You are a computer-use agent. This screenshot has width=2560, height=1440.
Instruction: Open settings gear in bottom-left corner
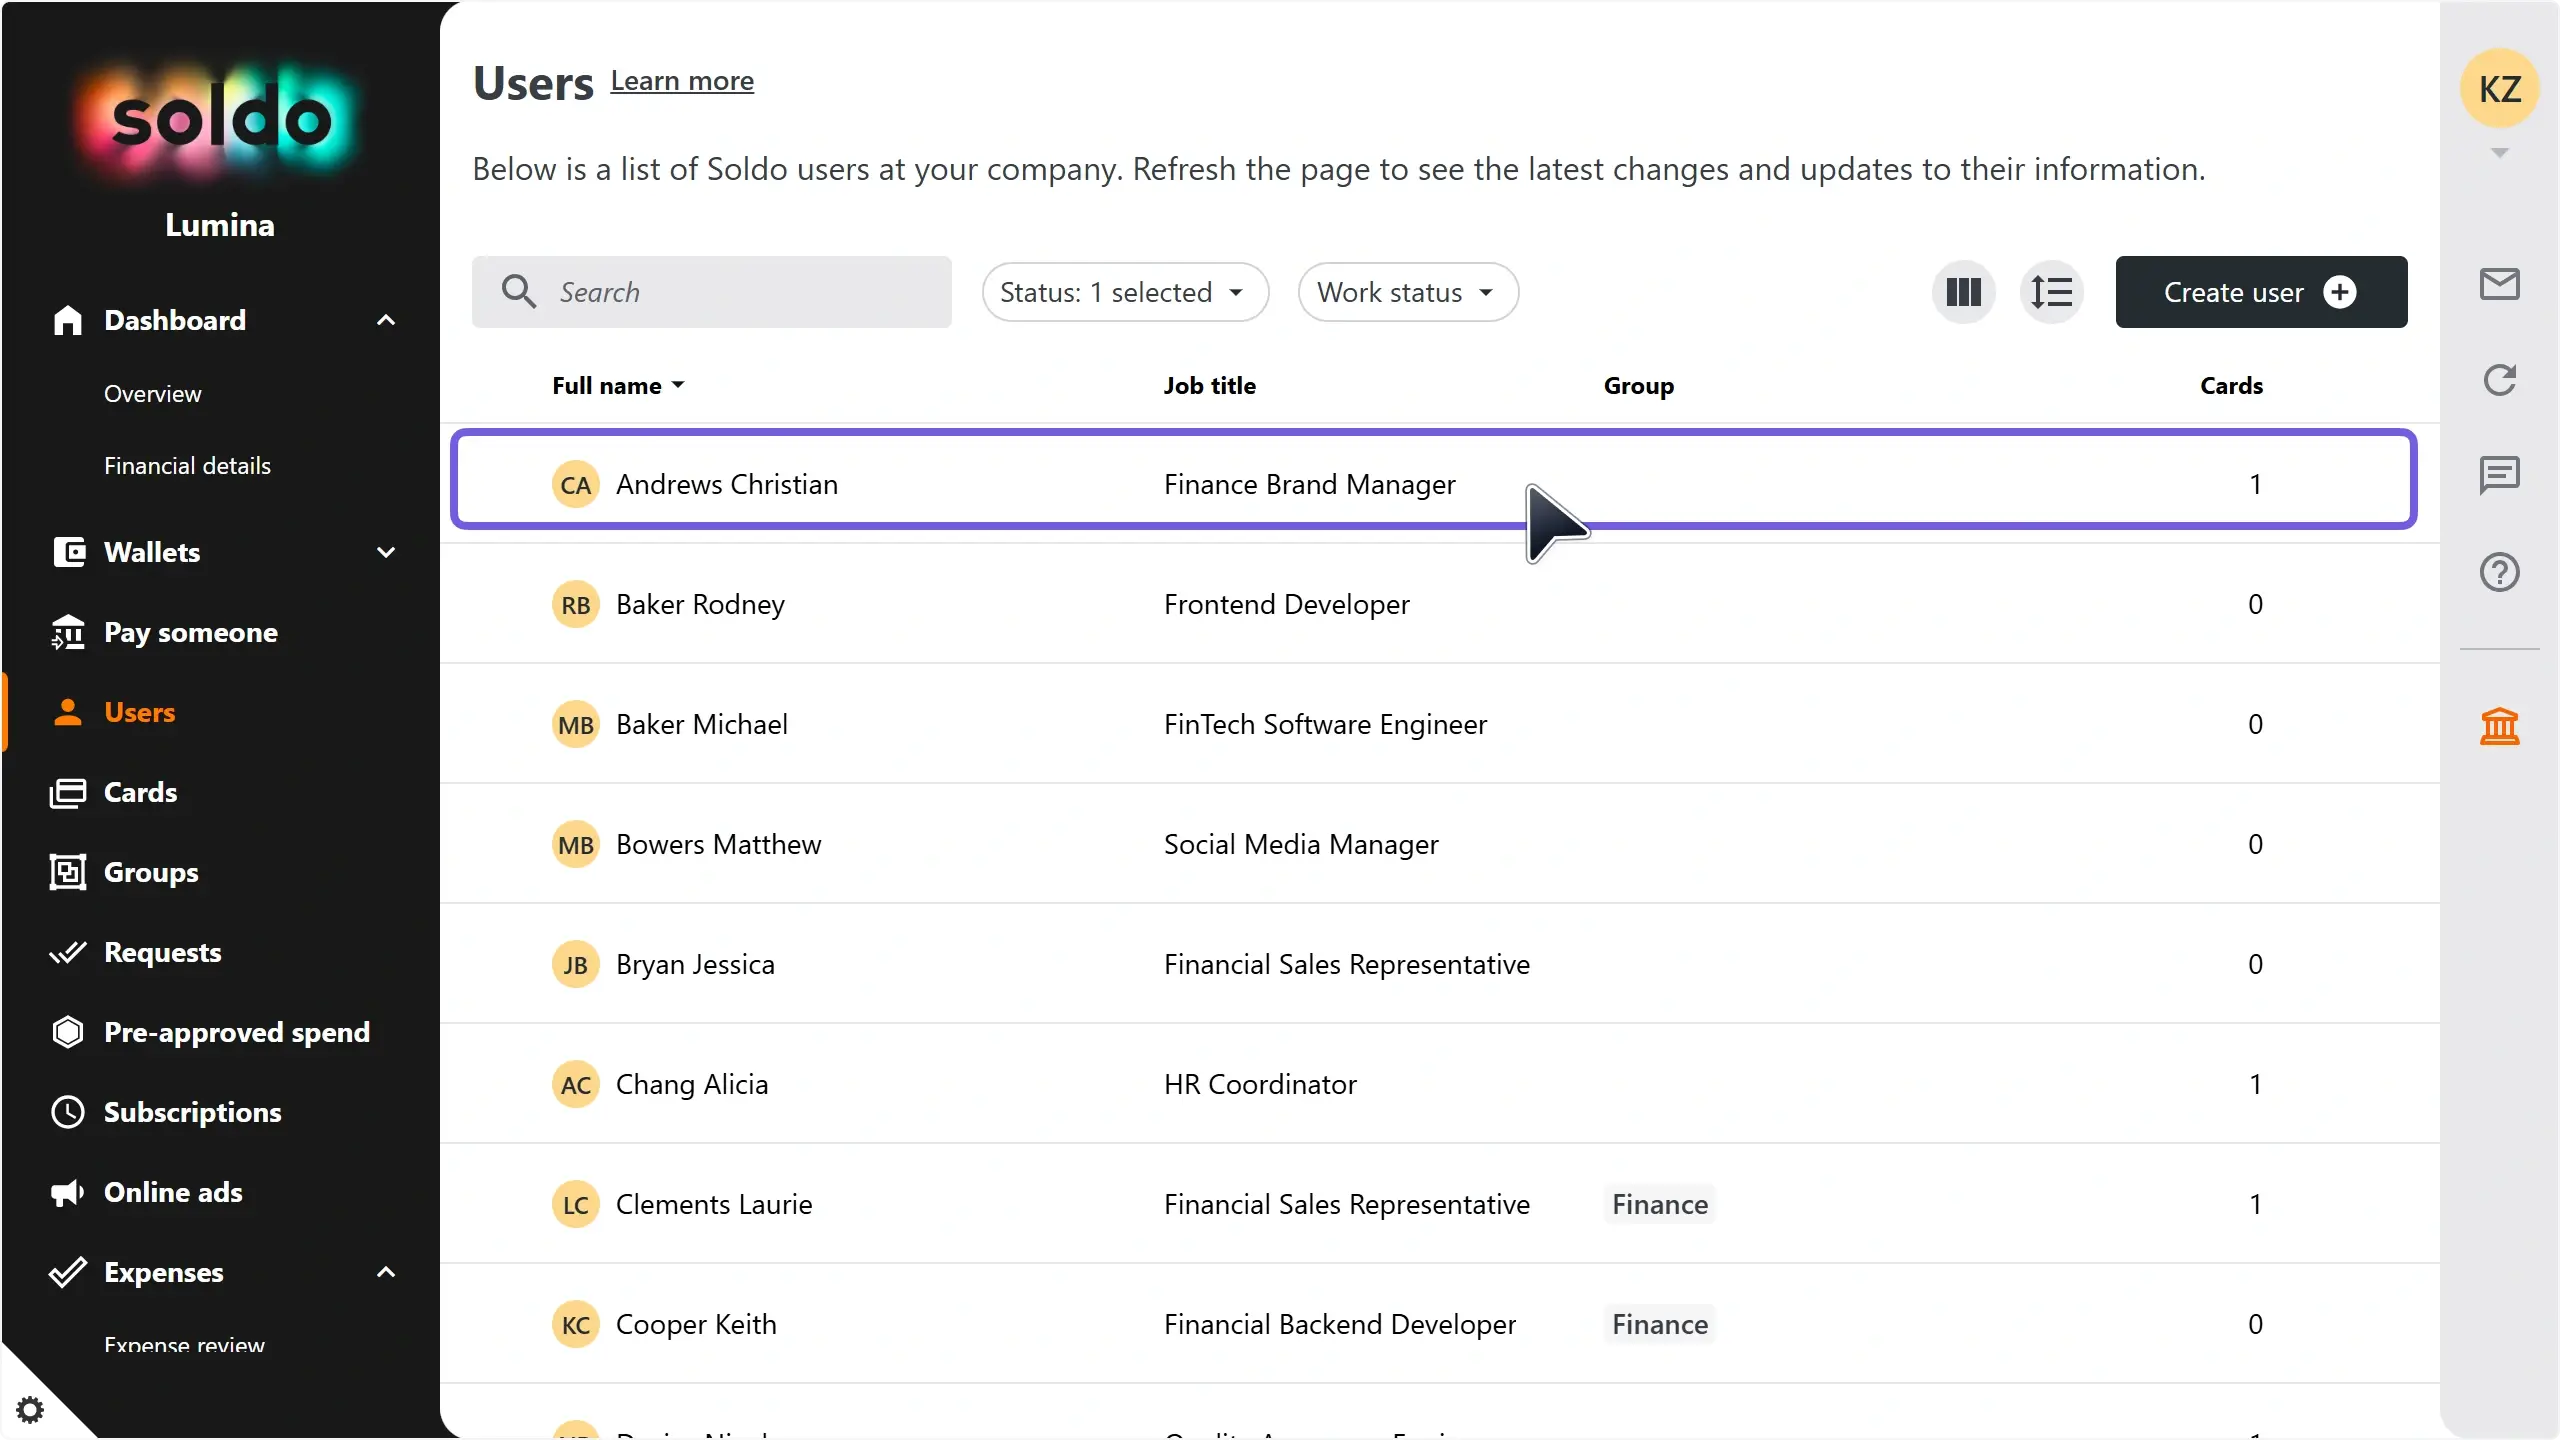click(31, 1410)
